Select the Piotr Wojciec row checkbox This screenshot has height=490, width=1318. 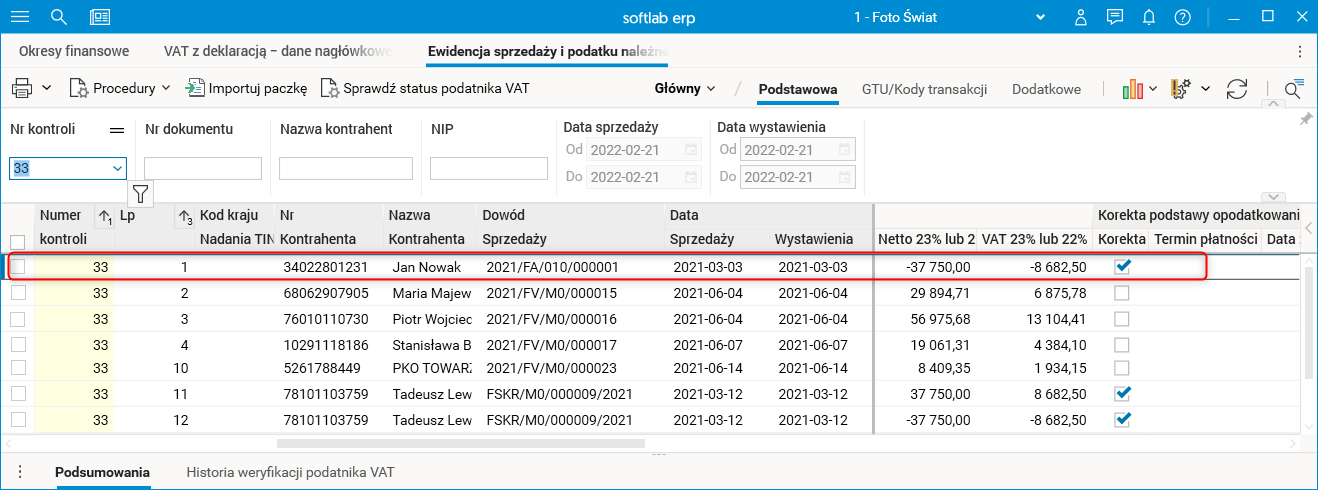17,319
